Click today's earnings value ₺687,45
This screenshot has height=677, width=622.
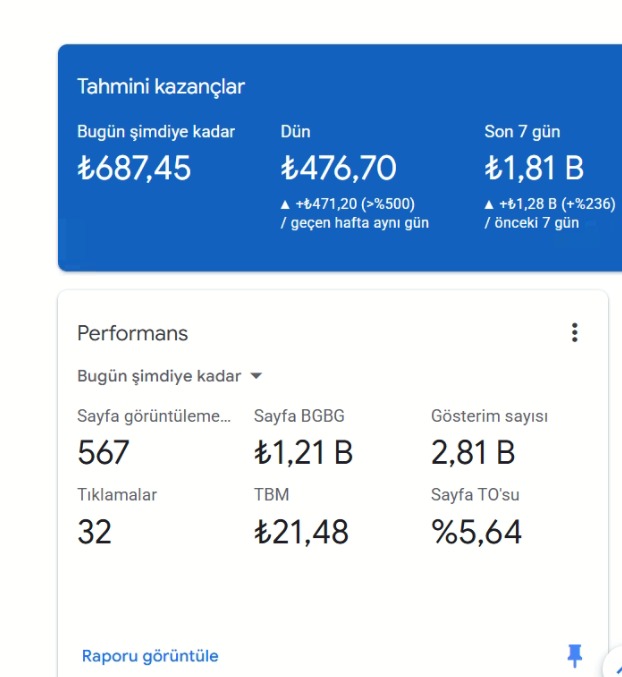tap(134, 168)
